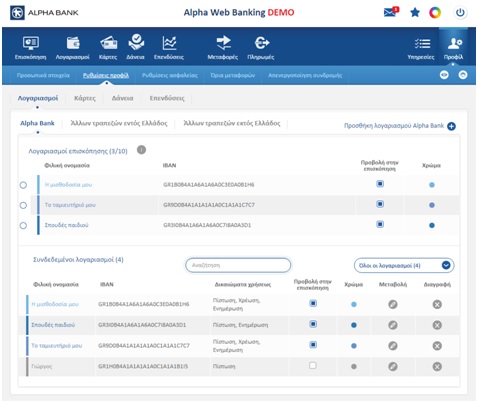Select the Alpha Bank accounts tab
This screenshot has height=403, width=478.
(x=37, y=123)
